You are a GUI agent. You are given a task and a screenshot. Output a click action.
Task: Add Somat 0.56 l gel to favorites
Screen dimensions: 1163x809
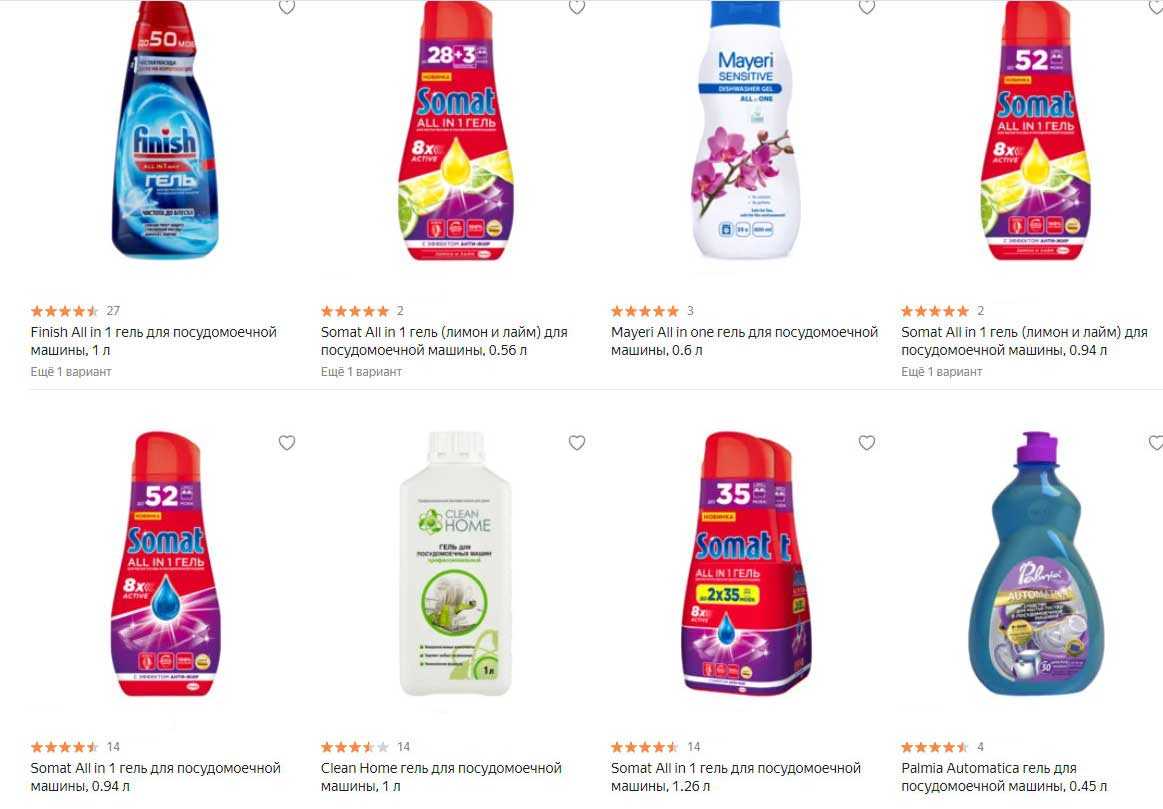577,7
